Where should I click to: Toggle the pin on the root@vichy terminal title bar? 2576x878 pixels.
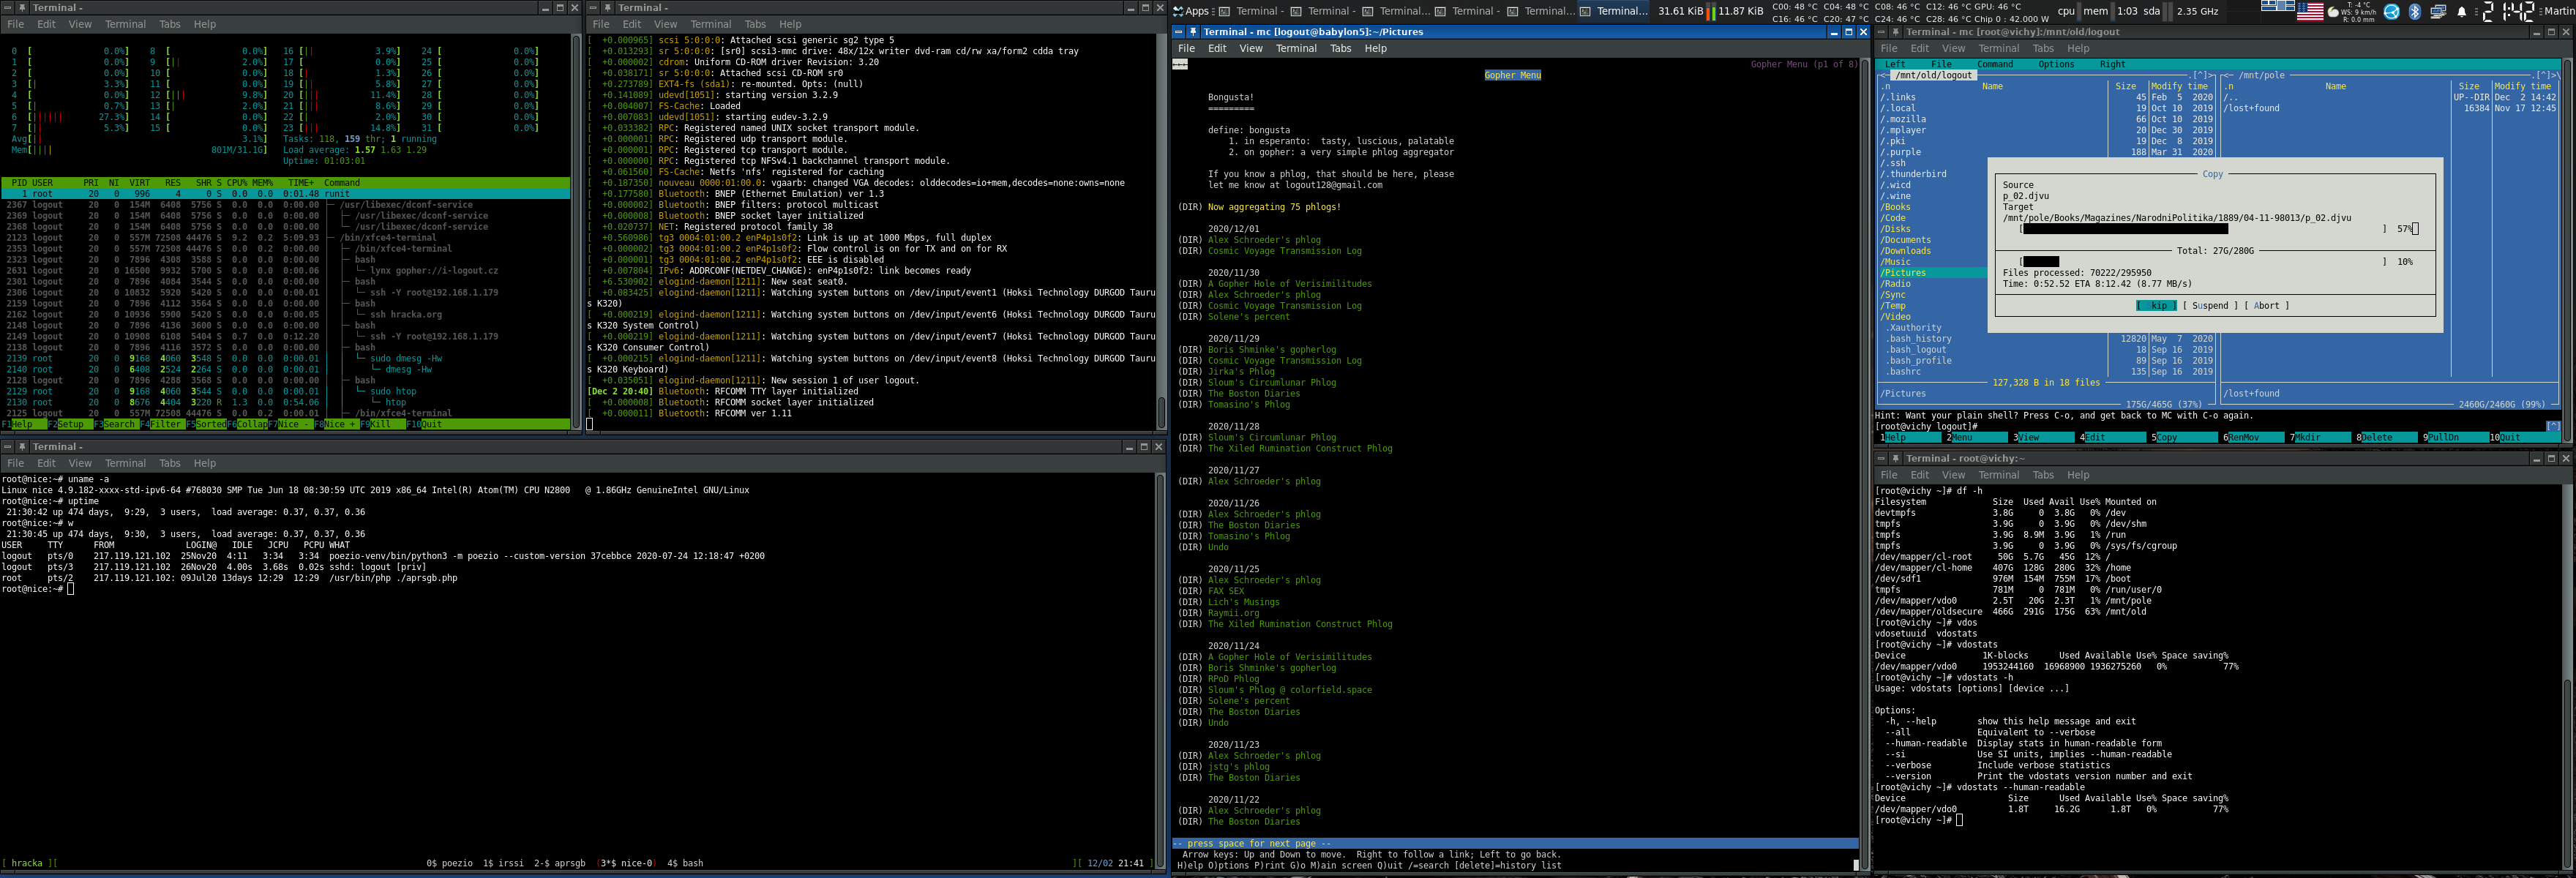pos(1895,459)
